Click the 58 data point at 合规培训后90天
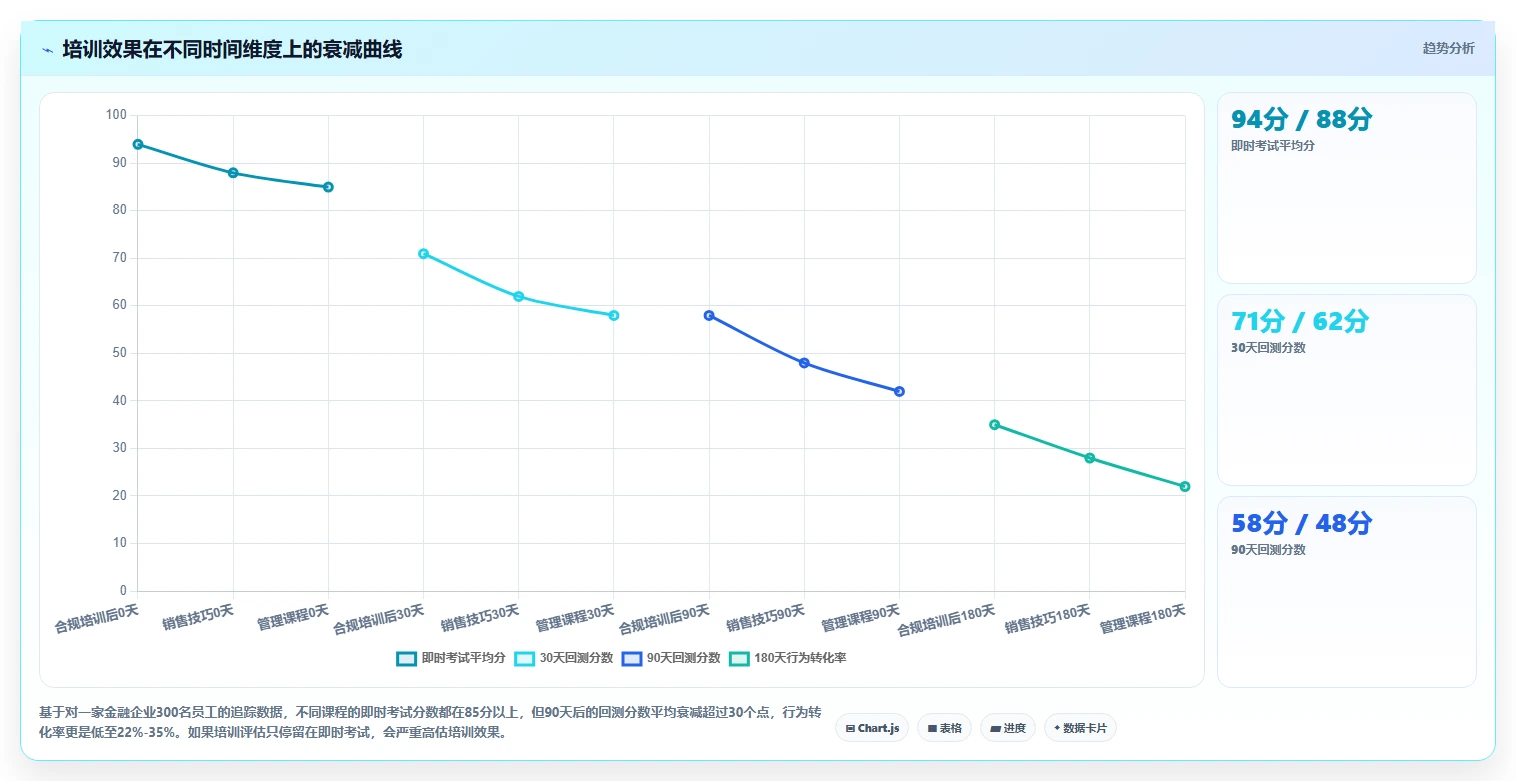Viewport: 1516px width, 781px height. tap(709, 315)
